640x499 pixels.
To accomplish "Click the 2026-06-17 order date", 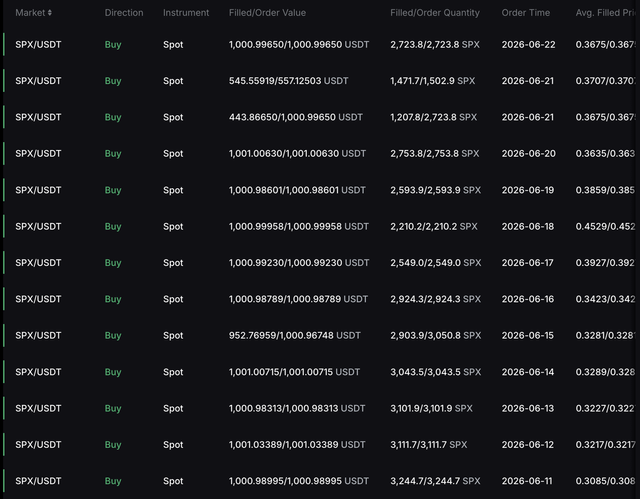I will (527, 263).
